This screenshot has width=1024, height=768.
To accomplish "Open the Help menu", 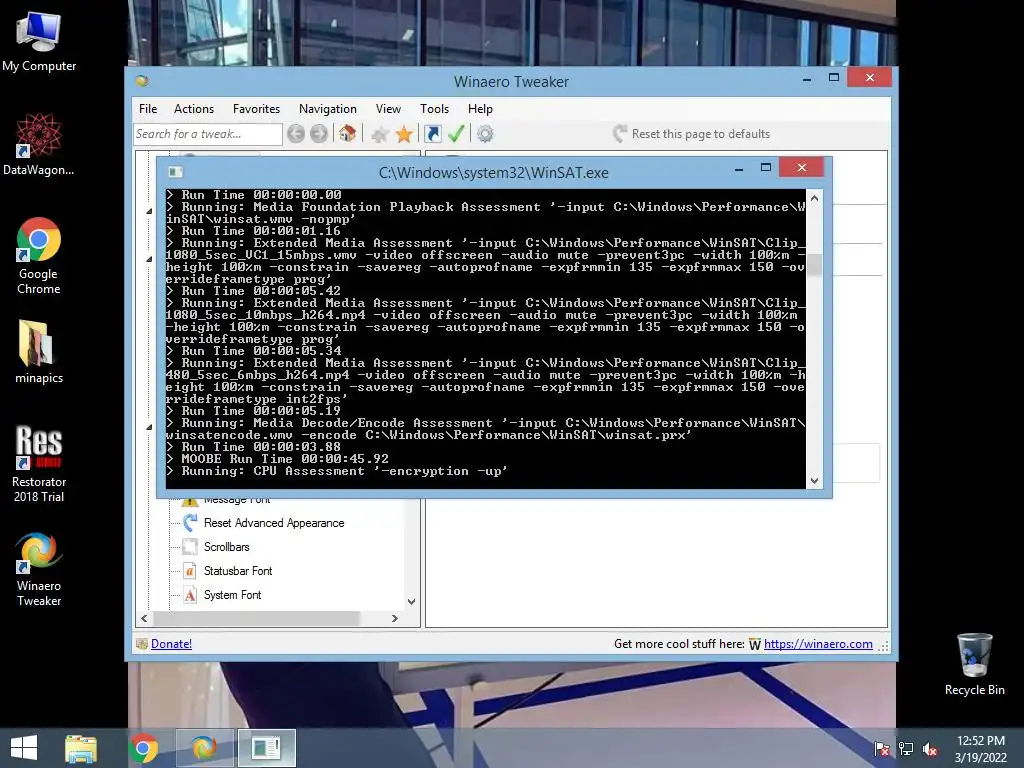I will tap(480, 109).
